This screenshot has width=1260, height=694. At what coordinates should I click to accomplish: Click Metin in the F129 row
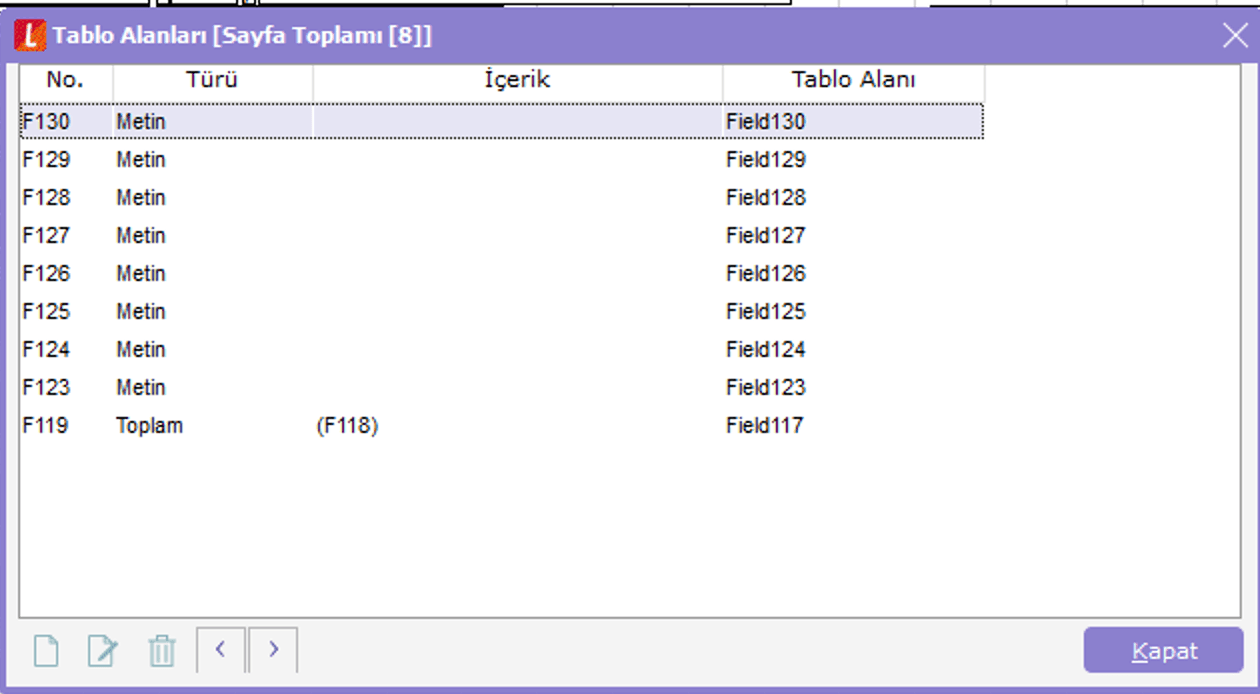pos(141,159)
